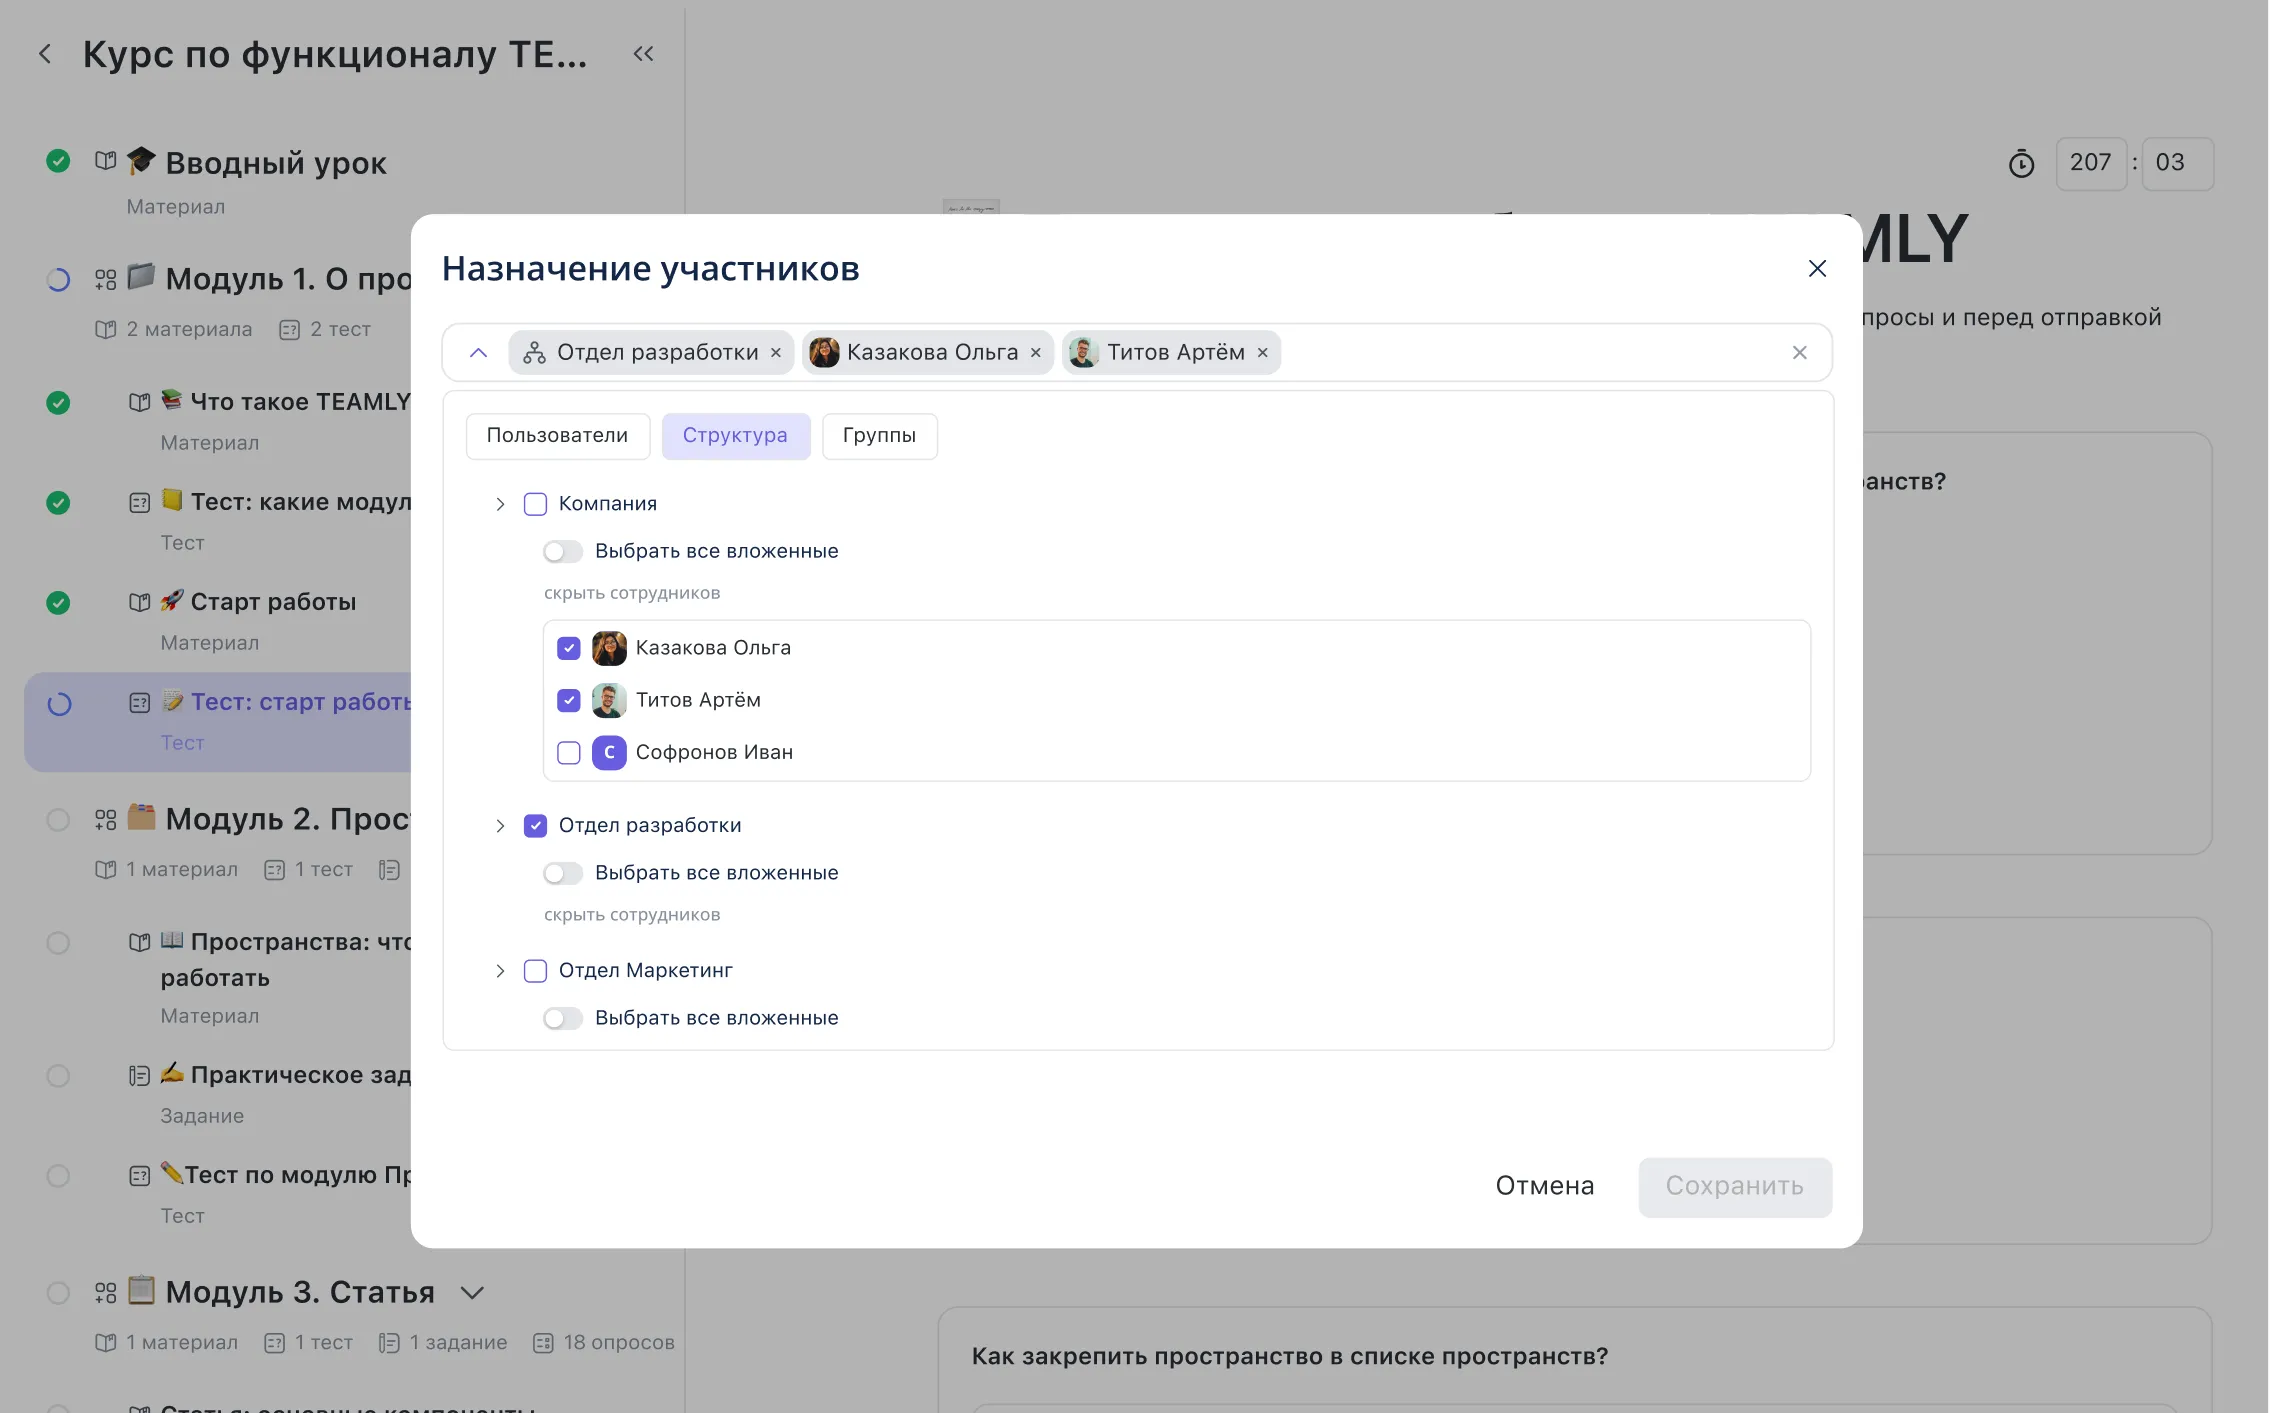The height and width of the screenshot is (1413, 2271).
Task: Toggle Выбрать все вложенные under Компания
Action: 563,552
